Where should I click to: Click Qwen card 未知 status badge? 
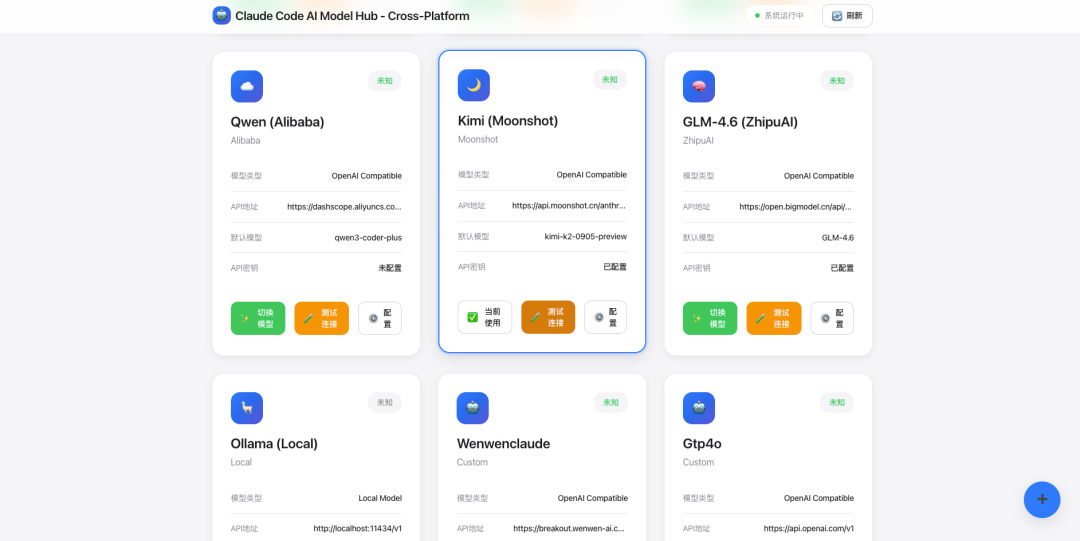384,81
